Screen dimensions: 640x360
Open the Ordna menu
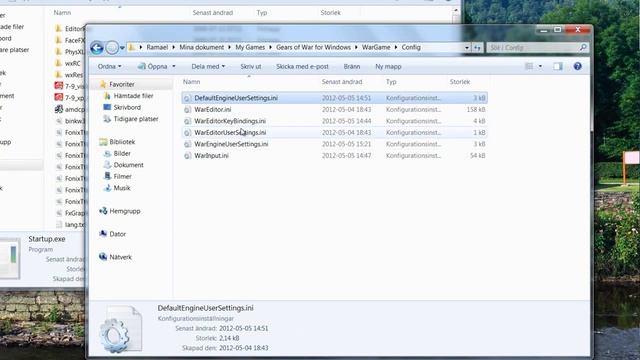[x=109, y=66]
